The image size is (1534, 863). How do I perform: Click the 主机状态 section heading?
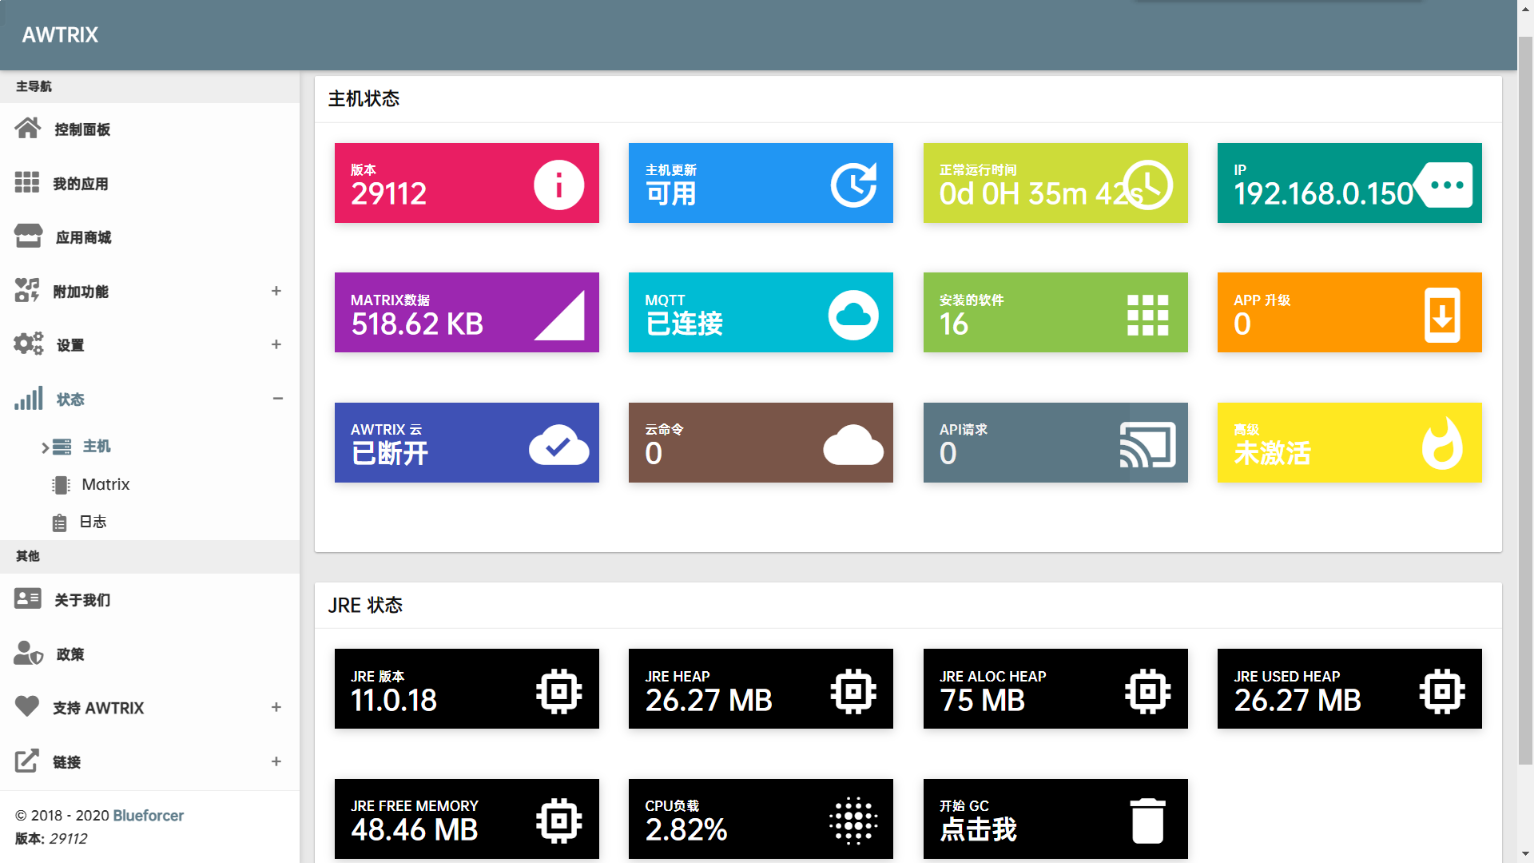point(364,99)
